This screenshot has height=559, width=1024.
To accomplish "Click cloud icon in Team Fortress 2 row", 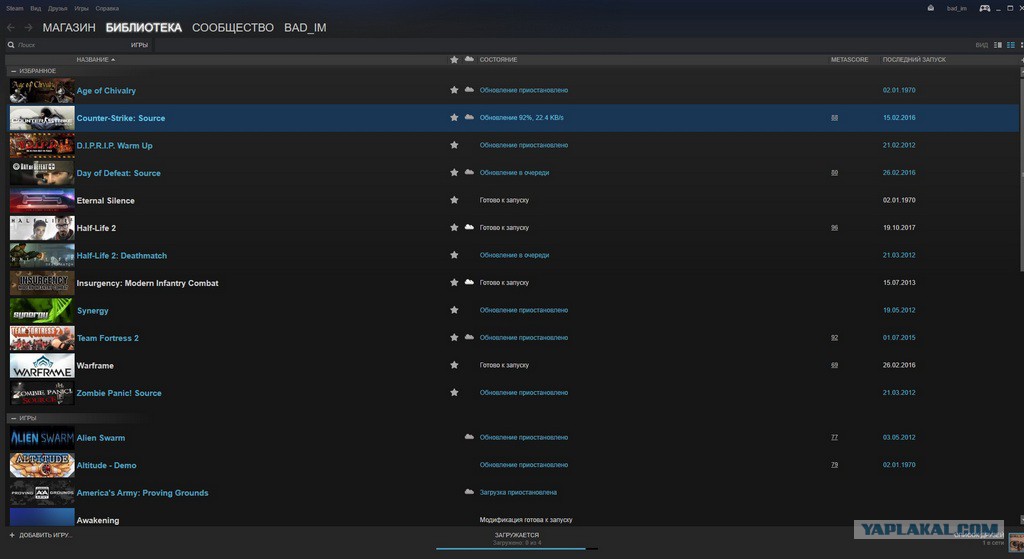I will [x=469, y=338].
